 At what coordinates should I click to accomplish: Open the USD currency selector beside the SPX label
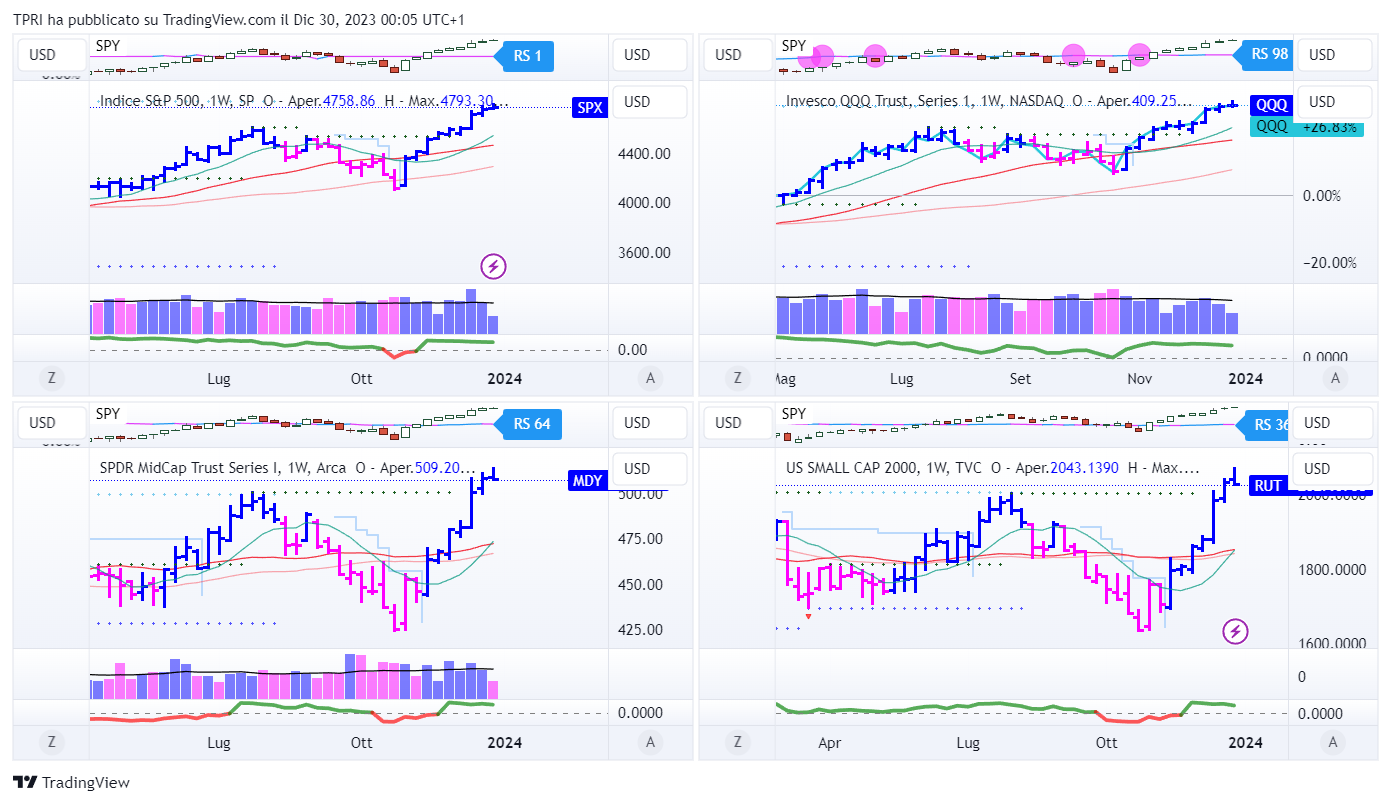click(x=649, y=102)
